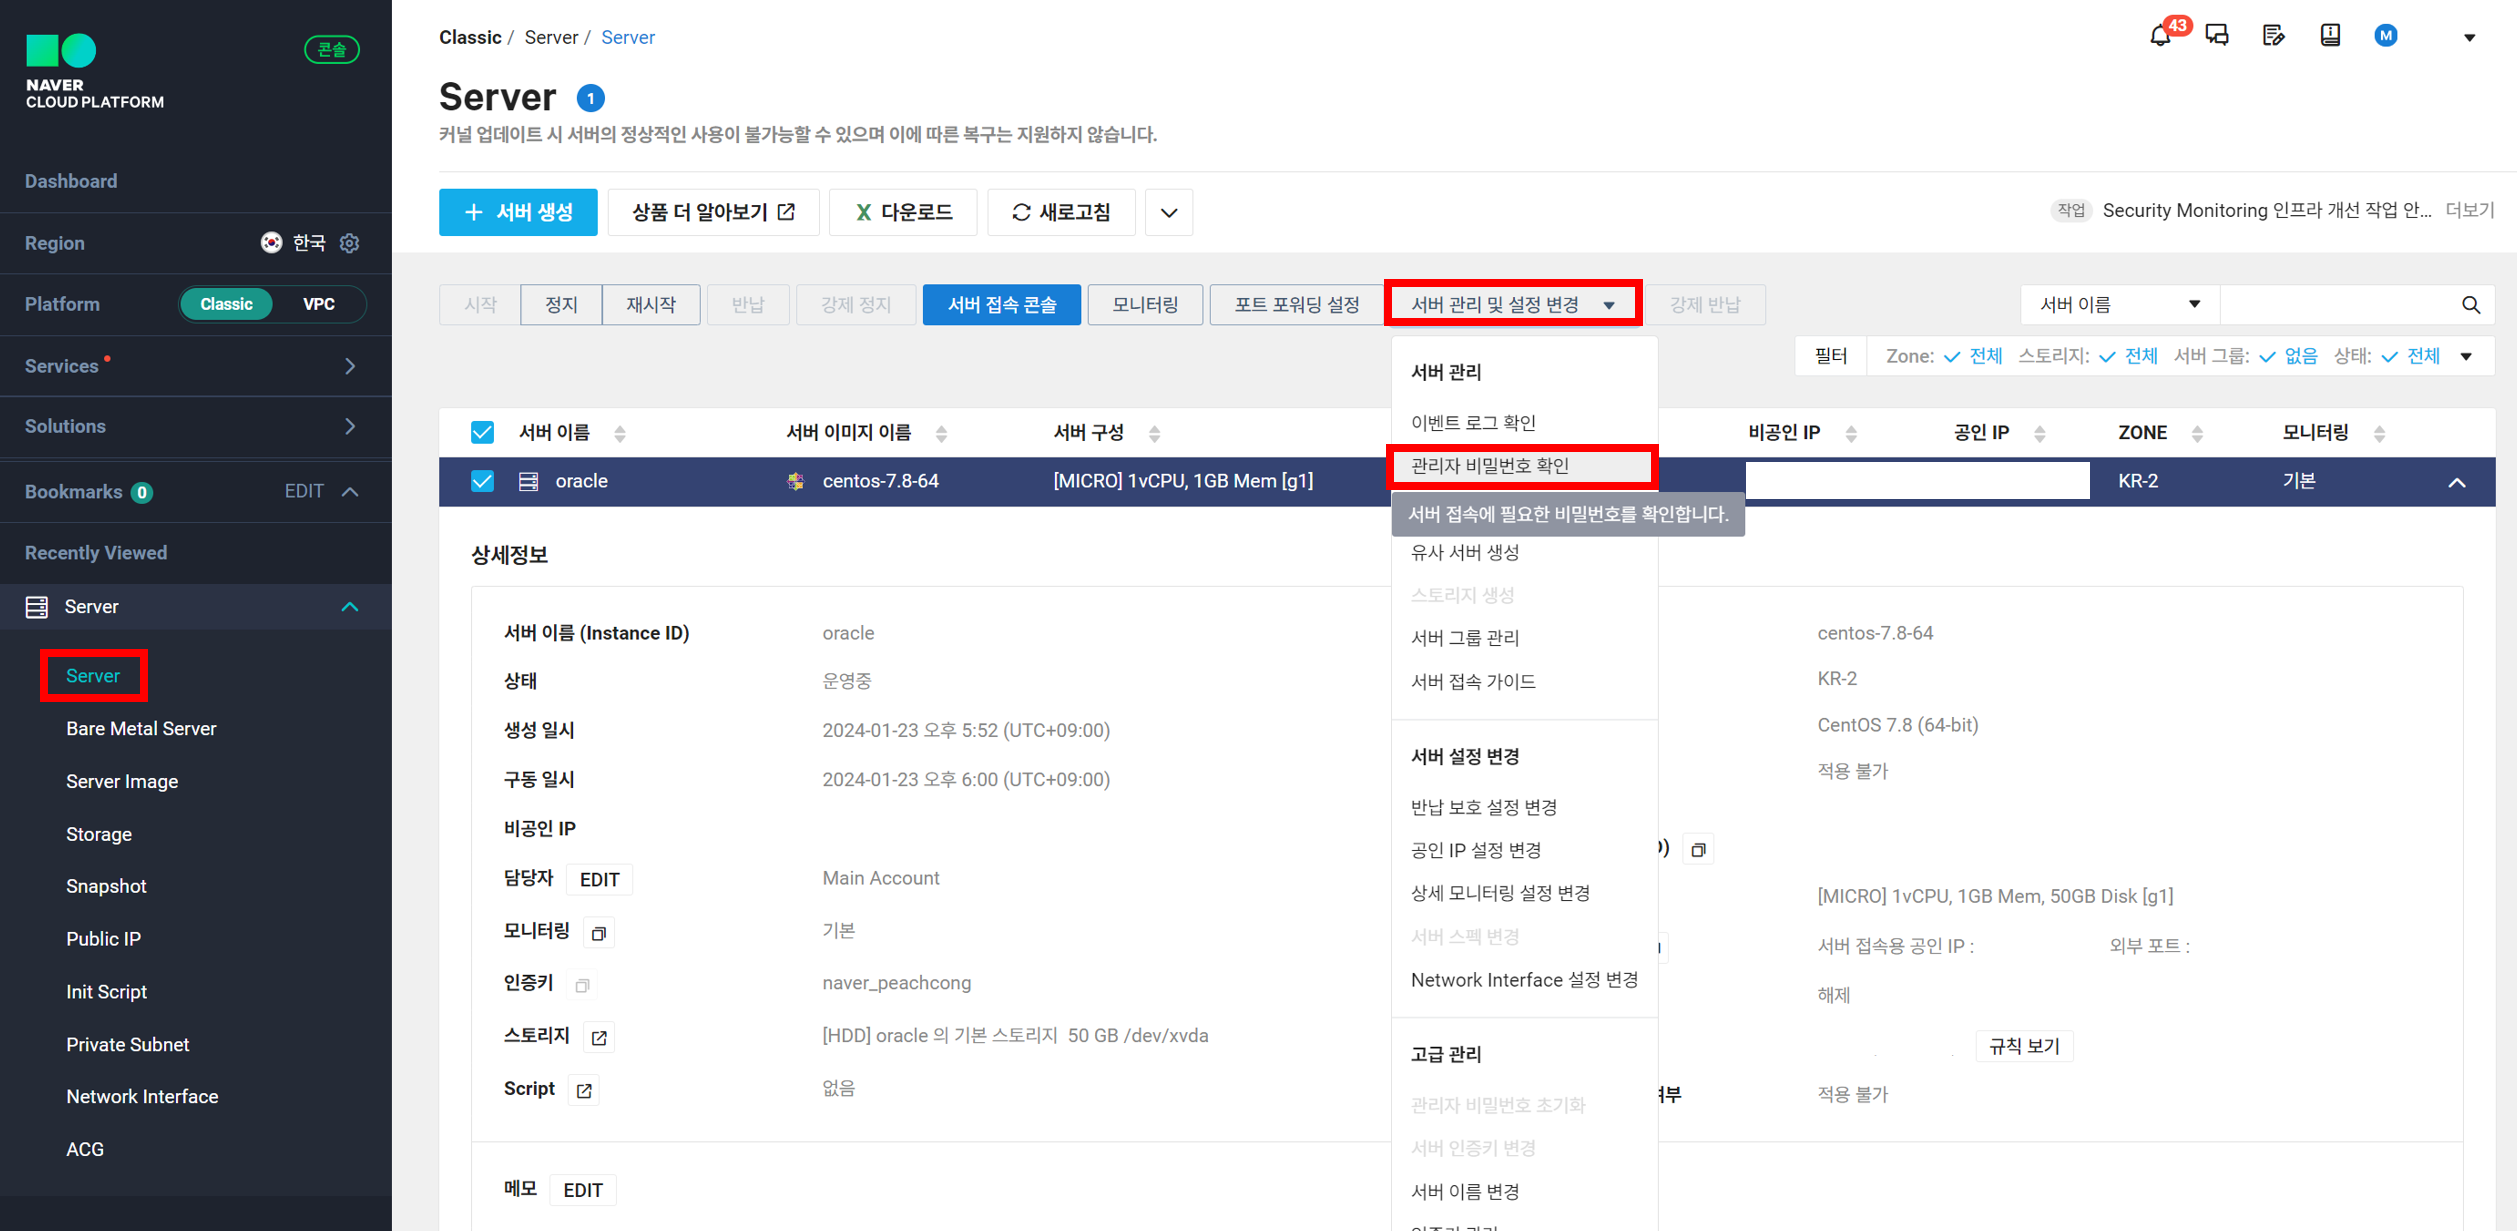
Task: Open the user profile avatar icon
Action: (2386, 36)
